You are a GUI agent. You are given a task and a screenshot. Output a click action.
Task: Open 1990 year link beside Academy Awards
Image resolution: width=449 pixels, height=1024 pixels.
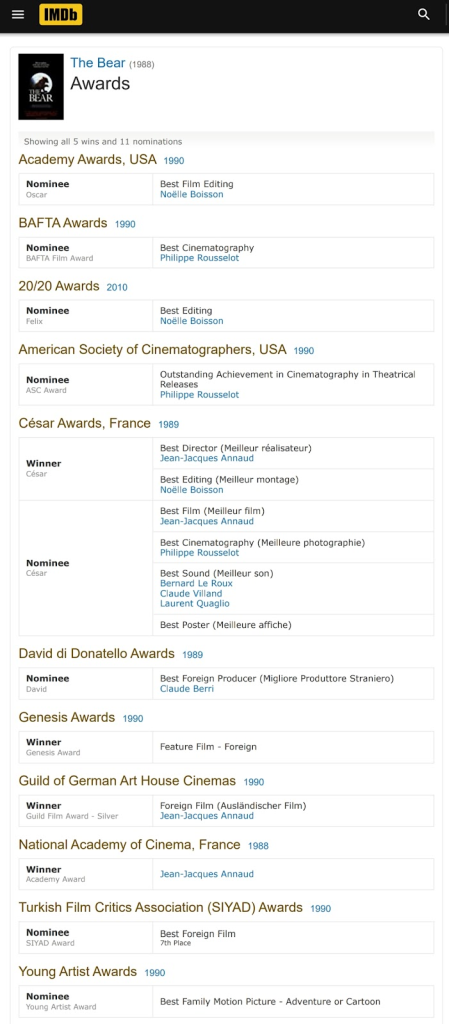(174, 161)
